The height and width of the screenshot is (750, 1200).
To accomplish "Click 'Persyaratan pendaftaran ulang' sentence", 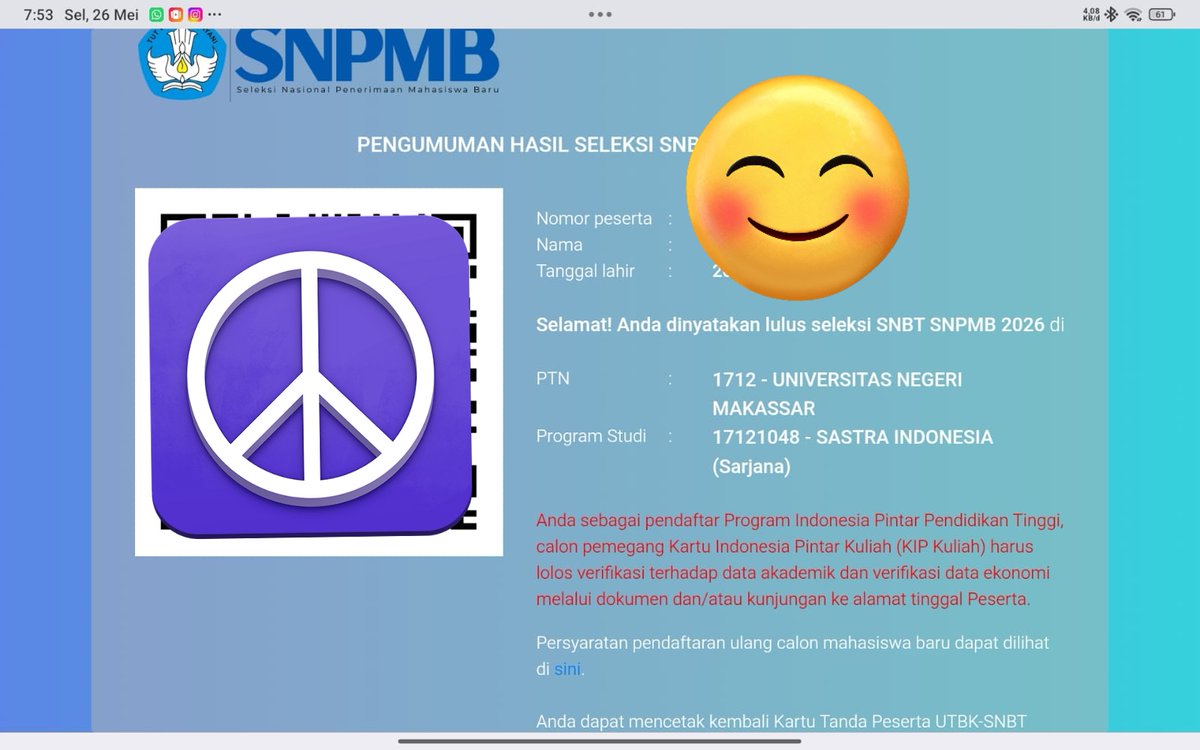I will (793, 656).
